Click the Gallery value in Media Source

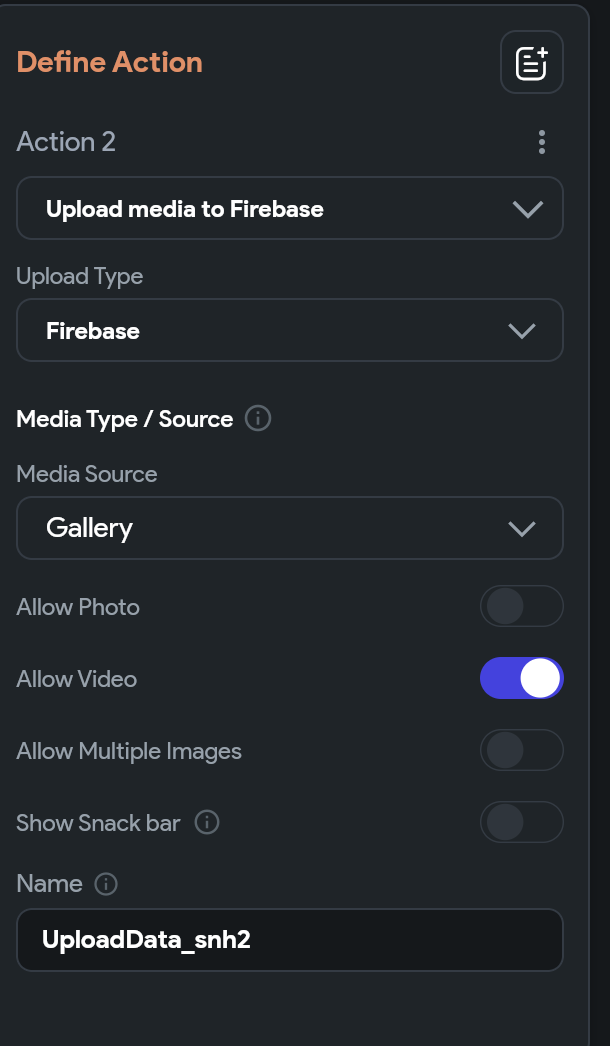pyautogui.click(x=89, y=528)
